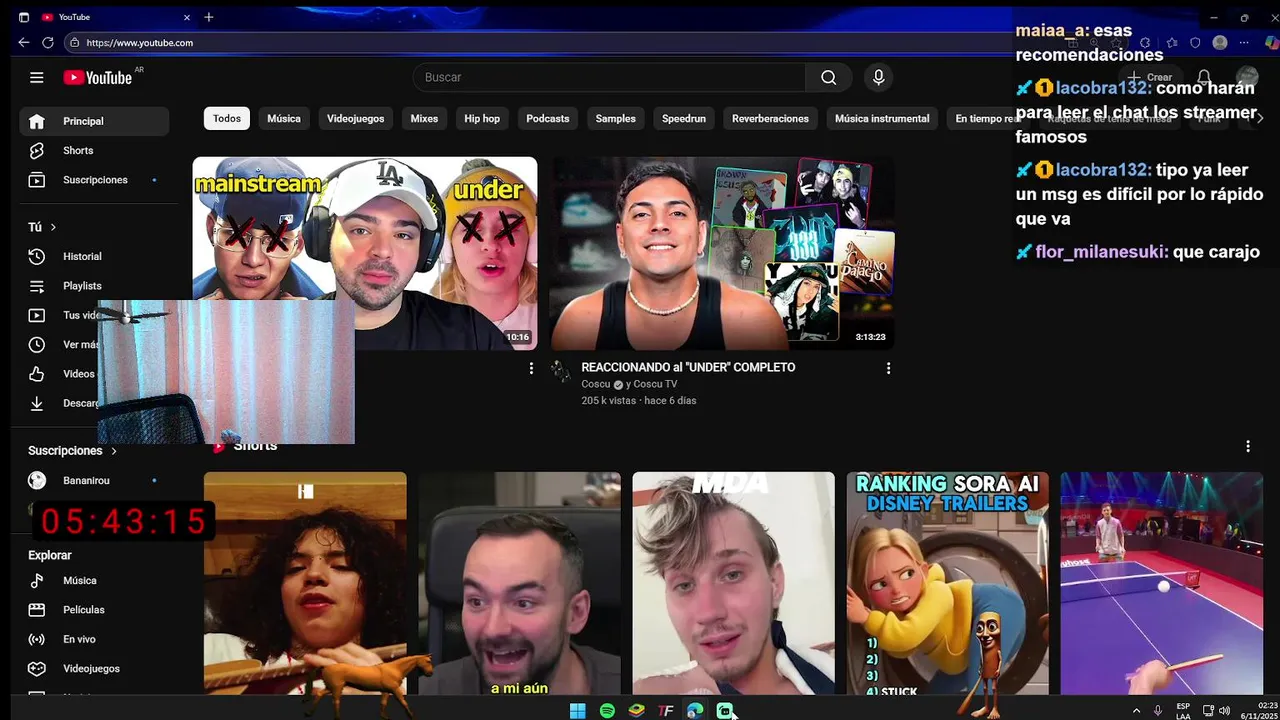1280x720 pixels.
Task: Close the YouTube browser tab
Action: 184,17
